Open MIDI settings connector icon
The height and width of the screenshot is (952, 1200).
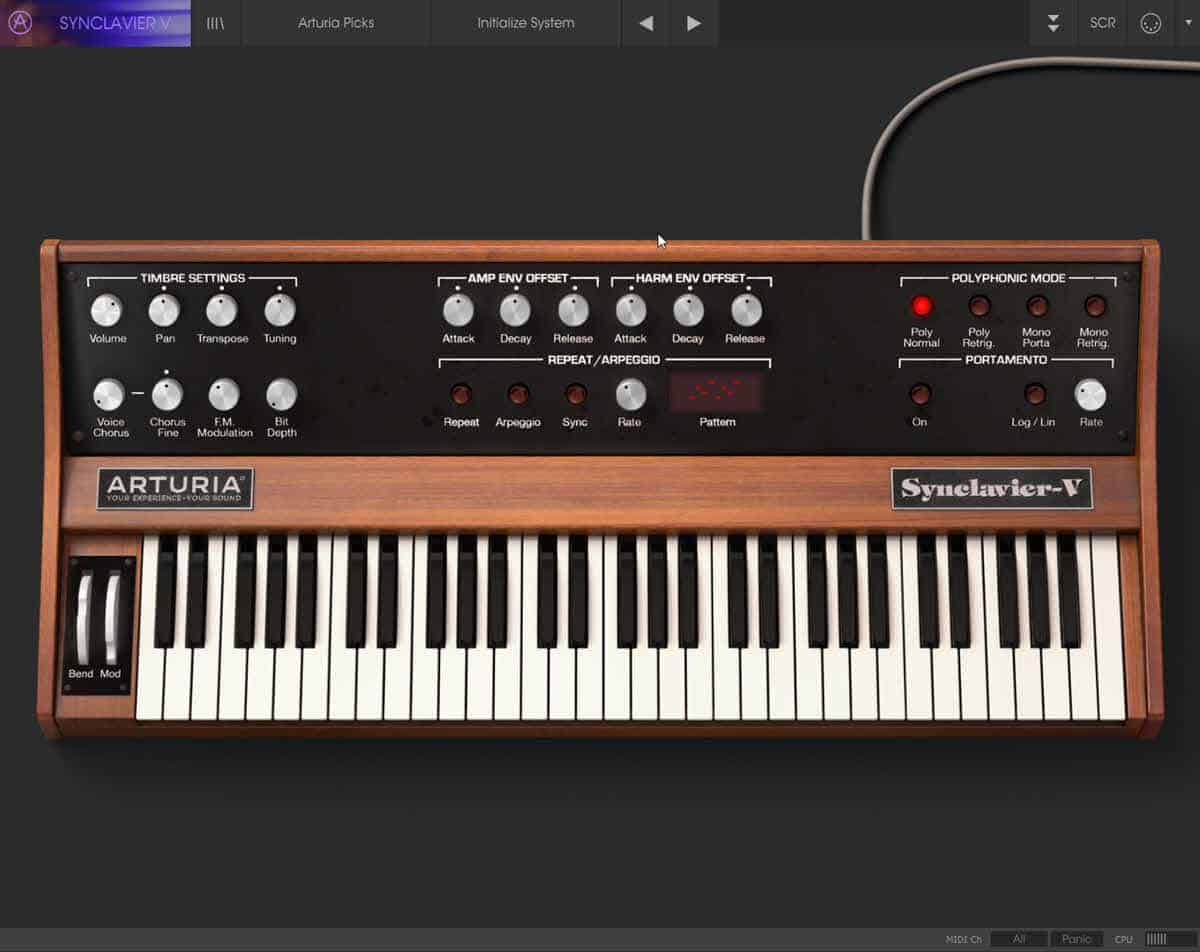(x=1150, y=23)
